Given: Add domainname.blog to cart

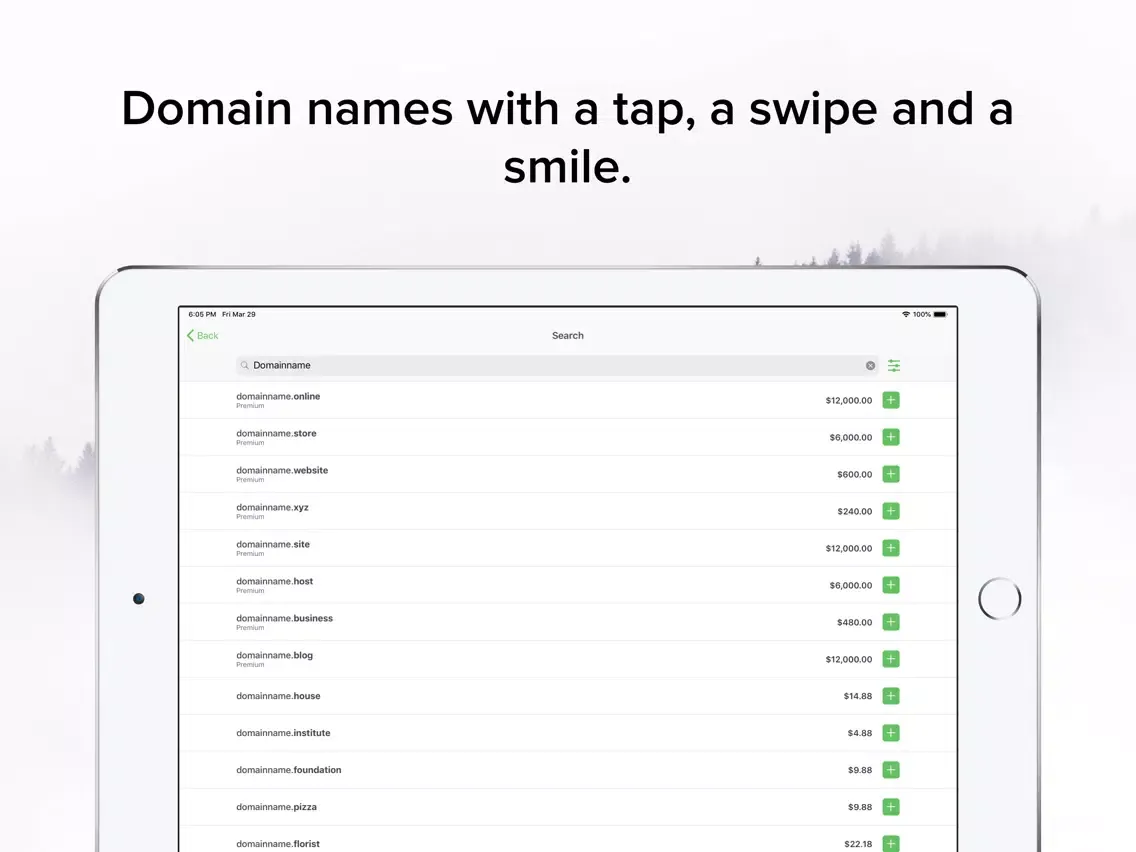Looking at the screenshot, I should pyautogui.click(x=890, y=659).
